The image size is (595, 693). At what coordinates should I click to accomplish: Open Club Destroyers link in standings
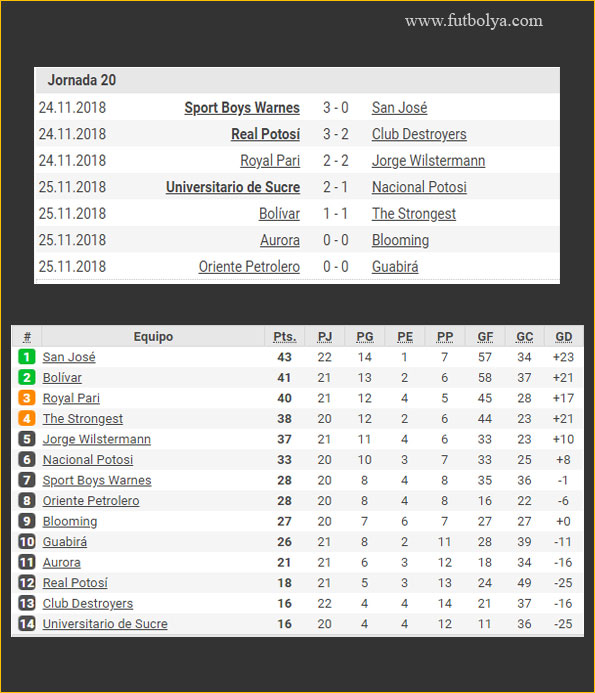click(x=88, y=603)
